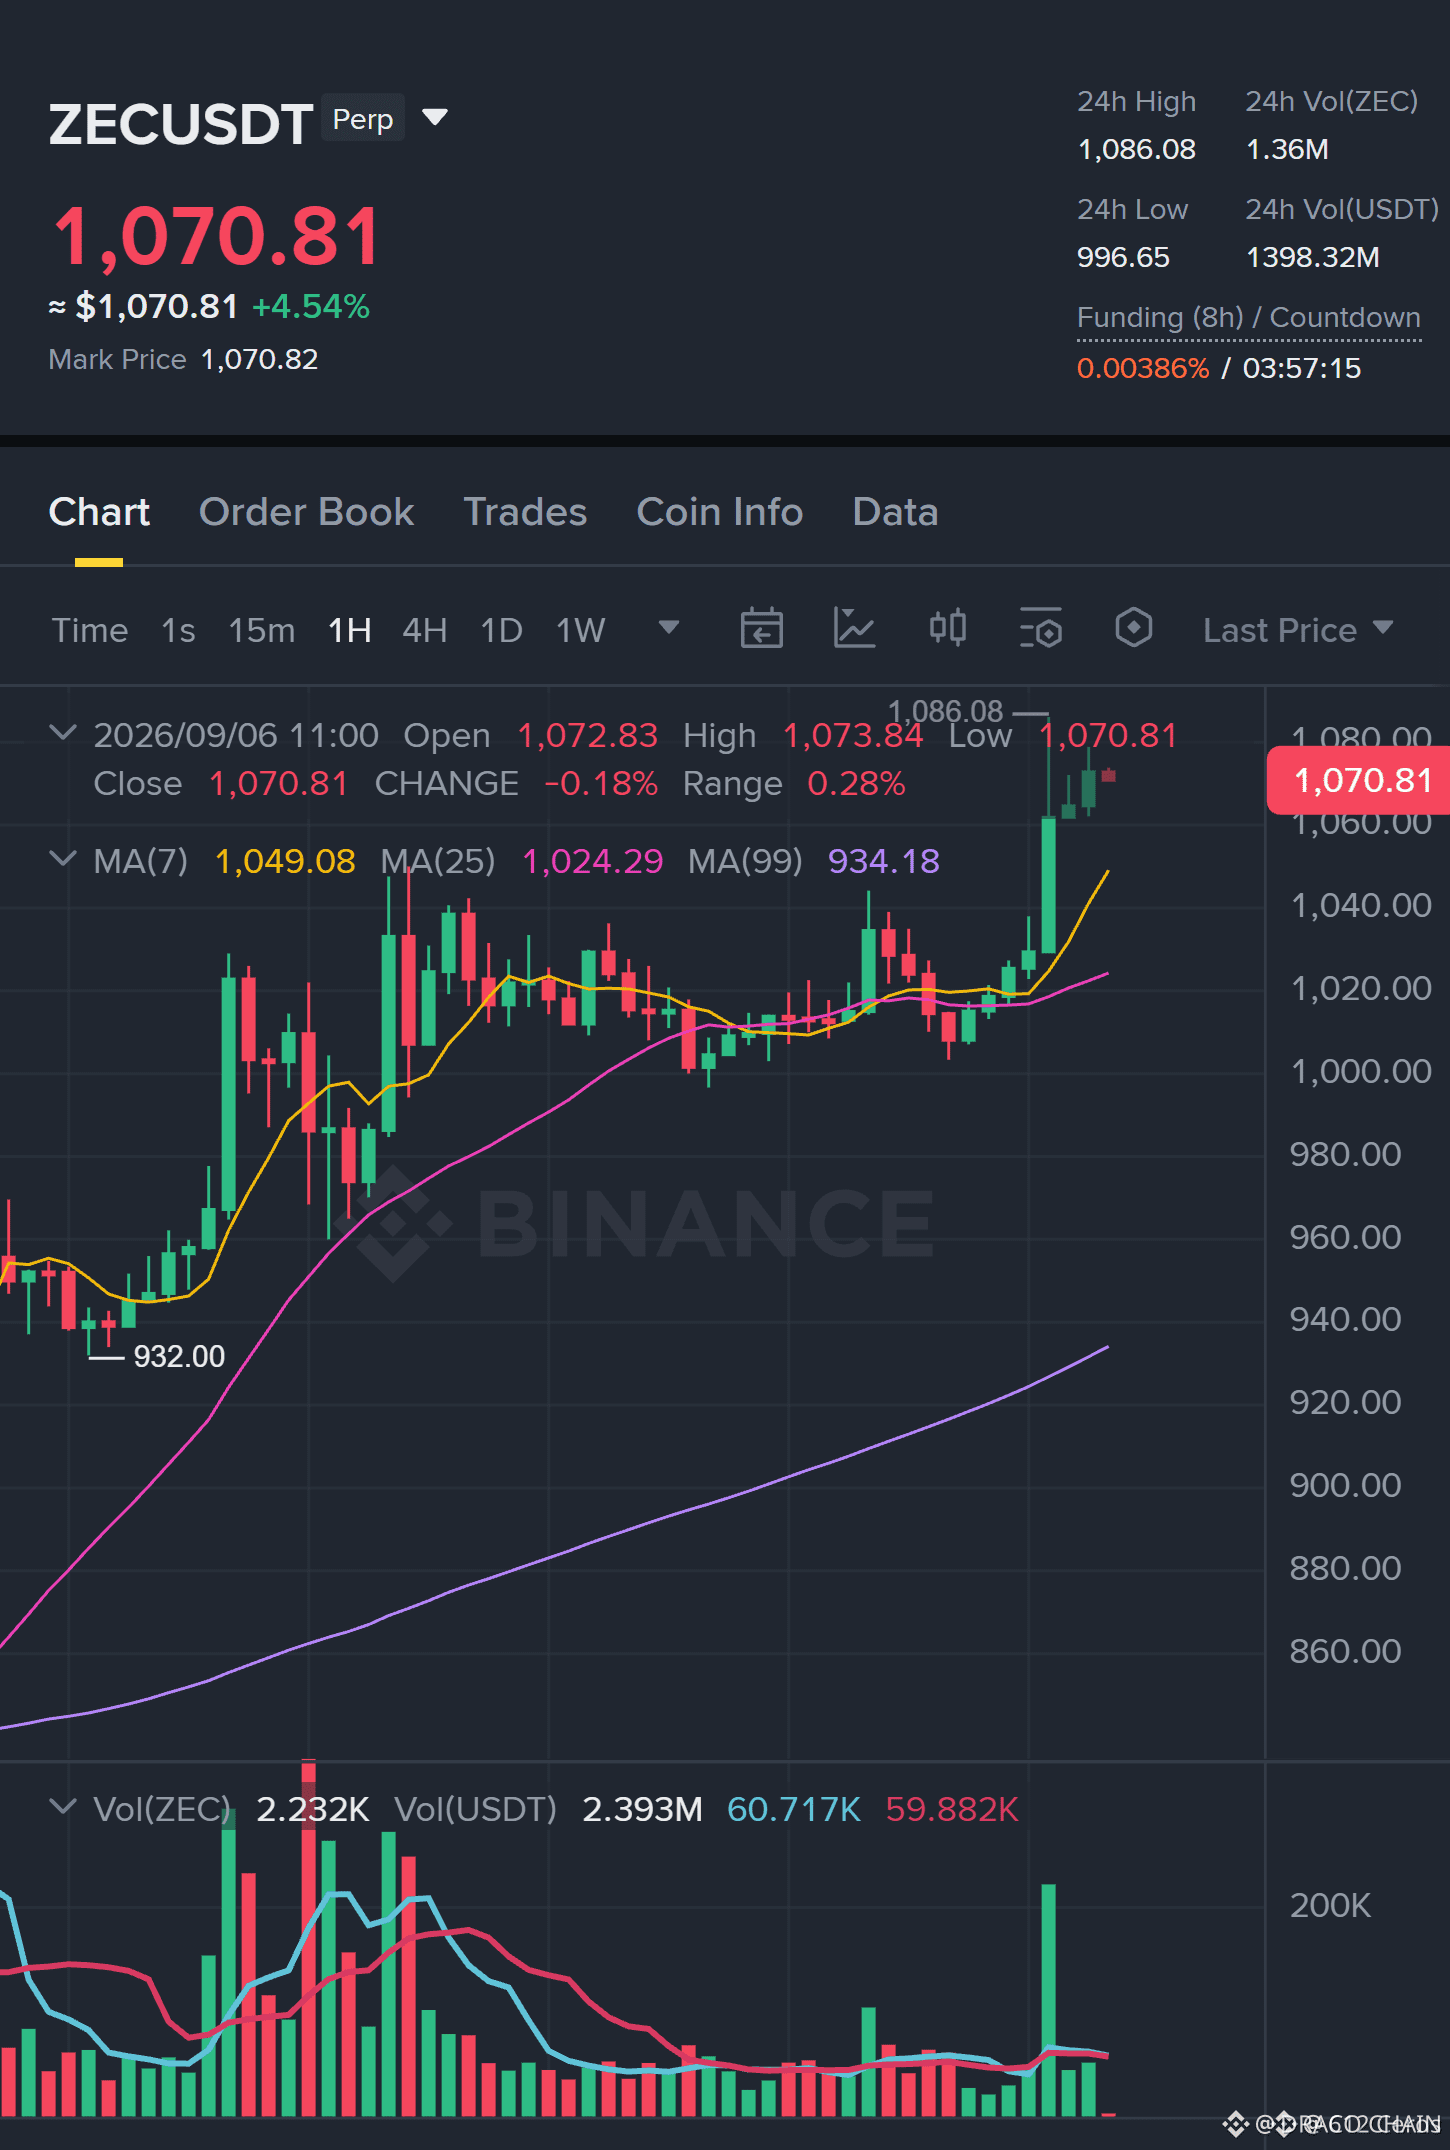Click the Binance watermark logo on chart
The height and width of the screenshot is (2150, 1450).
click(x=641, y=1223)
